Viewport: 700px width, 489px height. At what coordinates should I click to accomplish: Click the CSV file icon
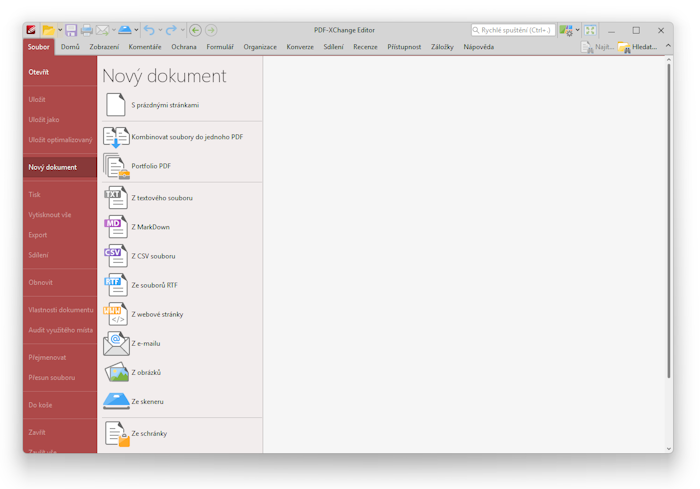(116, 256)
